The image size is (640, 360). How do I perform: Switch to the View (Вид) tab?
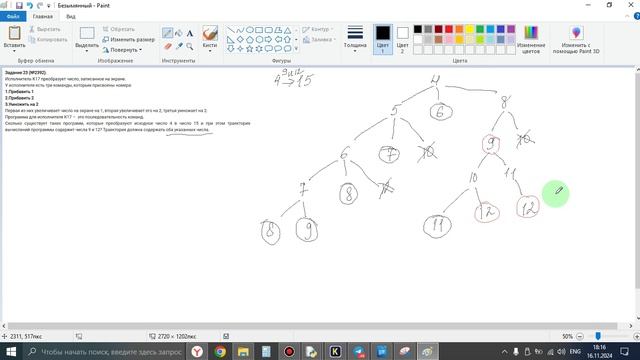[71, 16]
